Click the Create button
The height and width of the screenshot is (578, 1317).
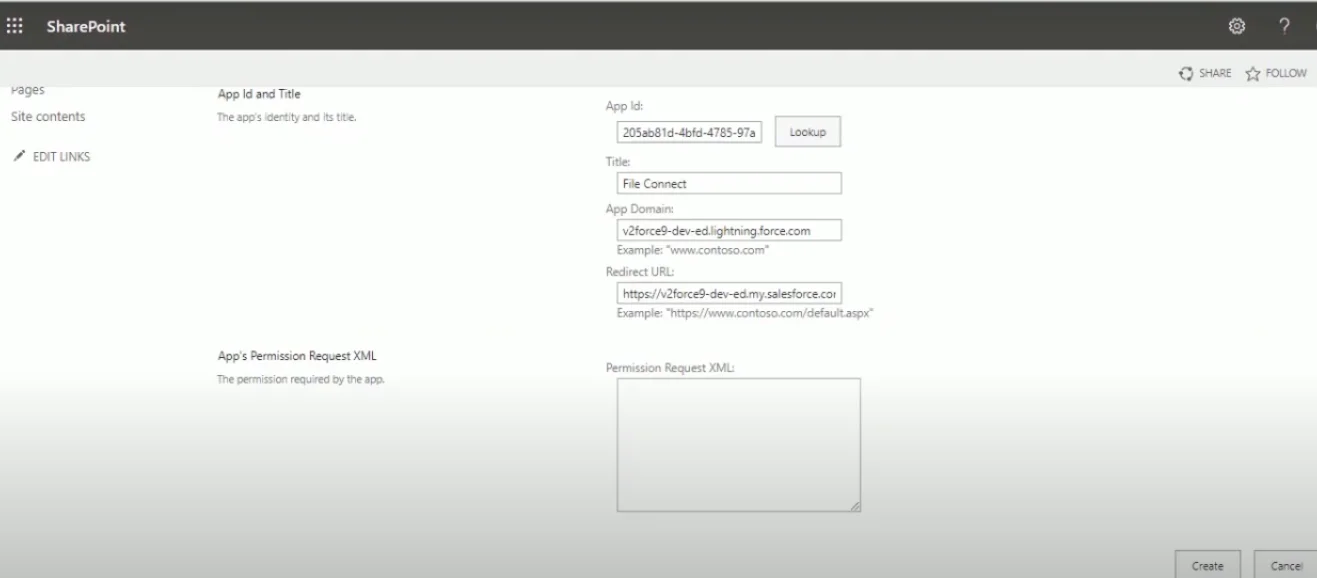(1206, 565)
